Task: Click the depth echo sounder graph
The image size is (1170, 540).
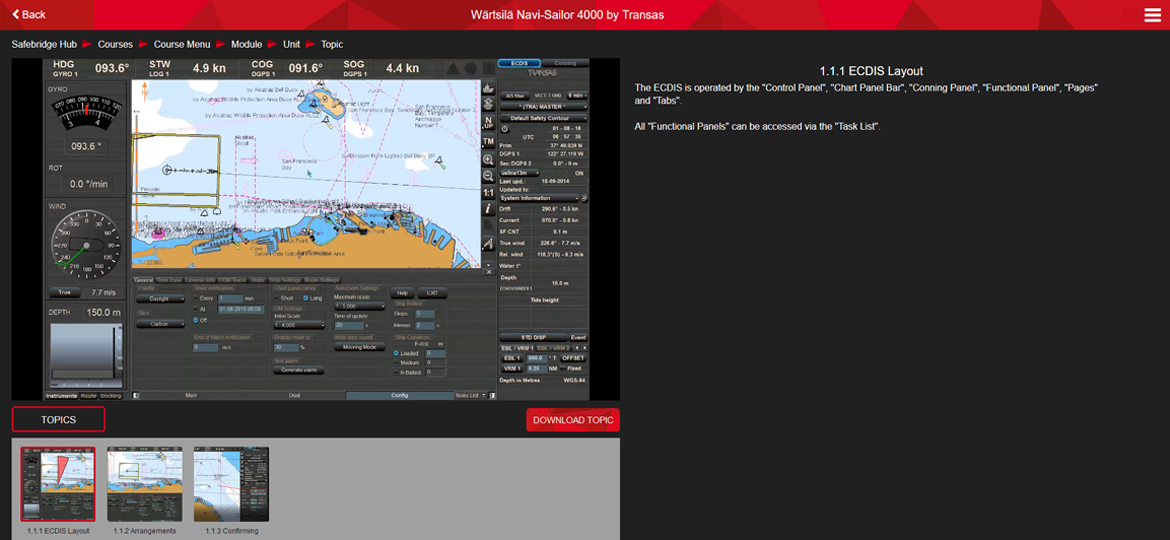Action: (x=85, y=356)
